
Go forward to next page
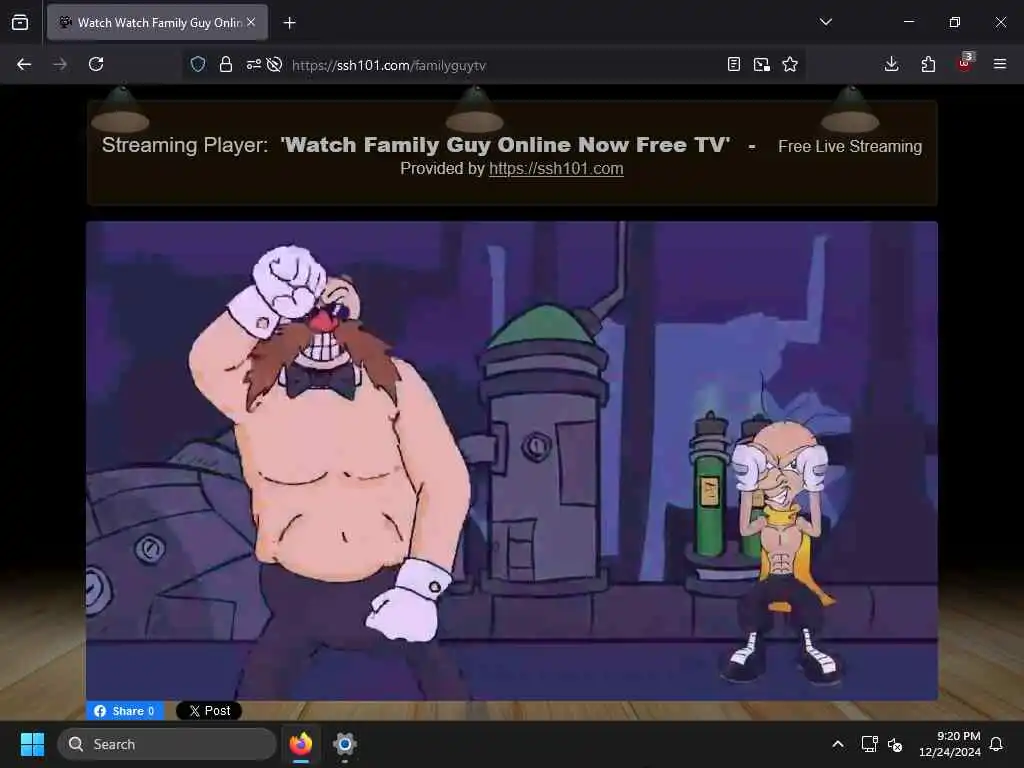[x=60, y=64]
